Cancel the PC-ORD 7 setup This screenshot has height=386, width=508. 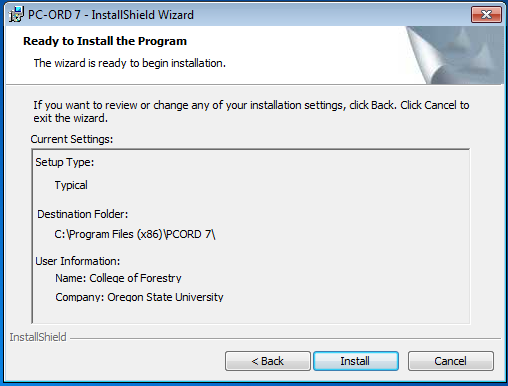pyautogui.click(x=451, y=361)
